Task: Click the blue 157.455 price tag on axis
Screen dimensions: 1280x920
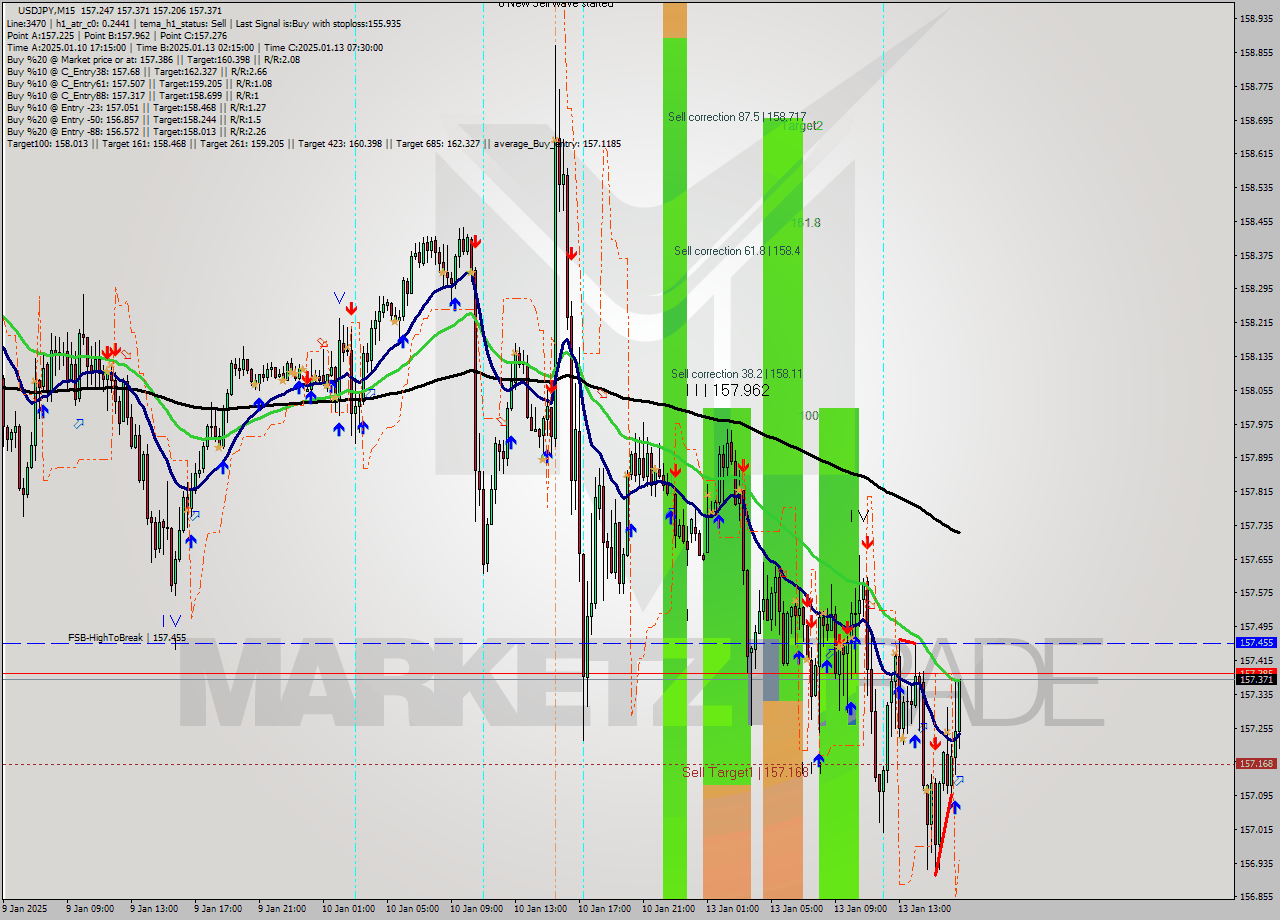Action: [x=1256, y=643]
